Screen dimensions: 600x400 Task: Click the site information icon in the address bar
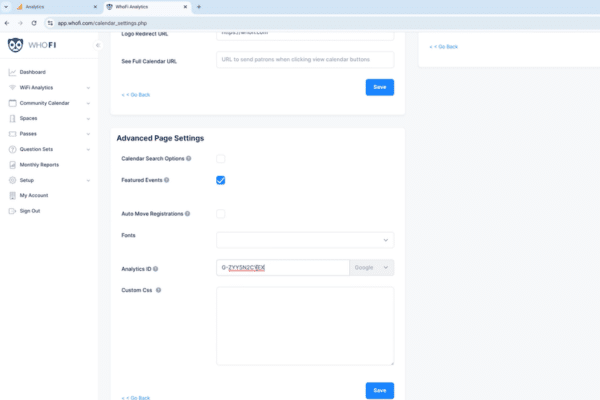pos(50,23)
